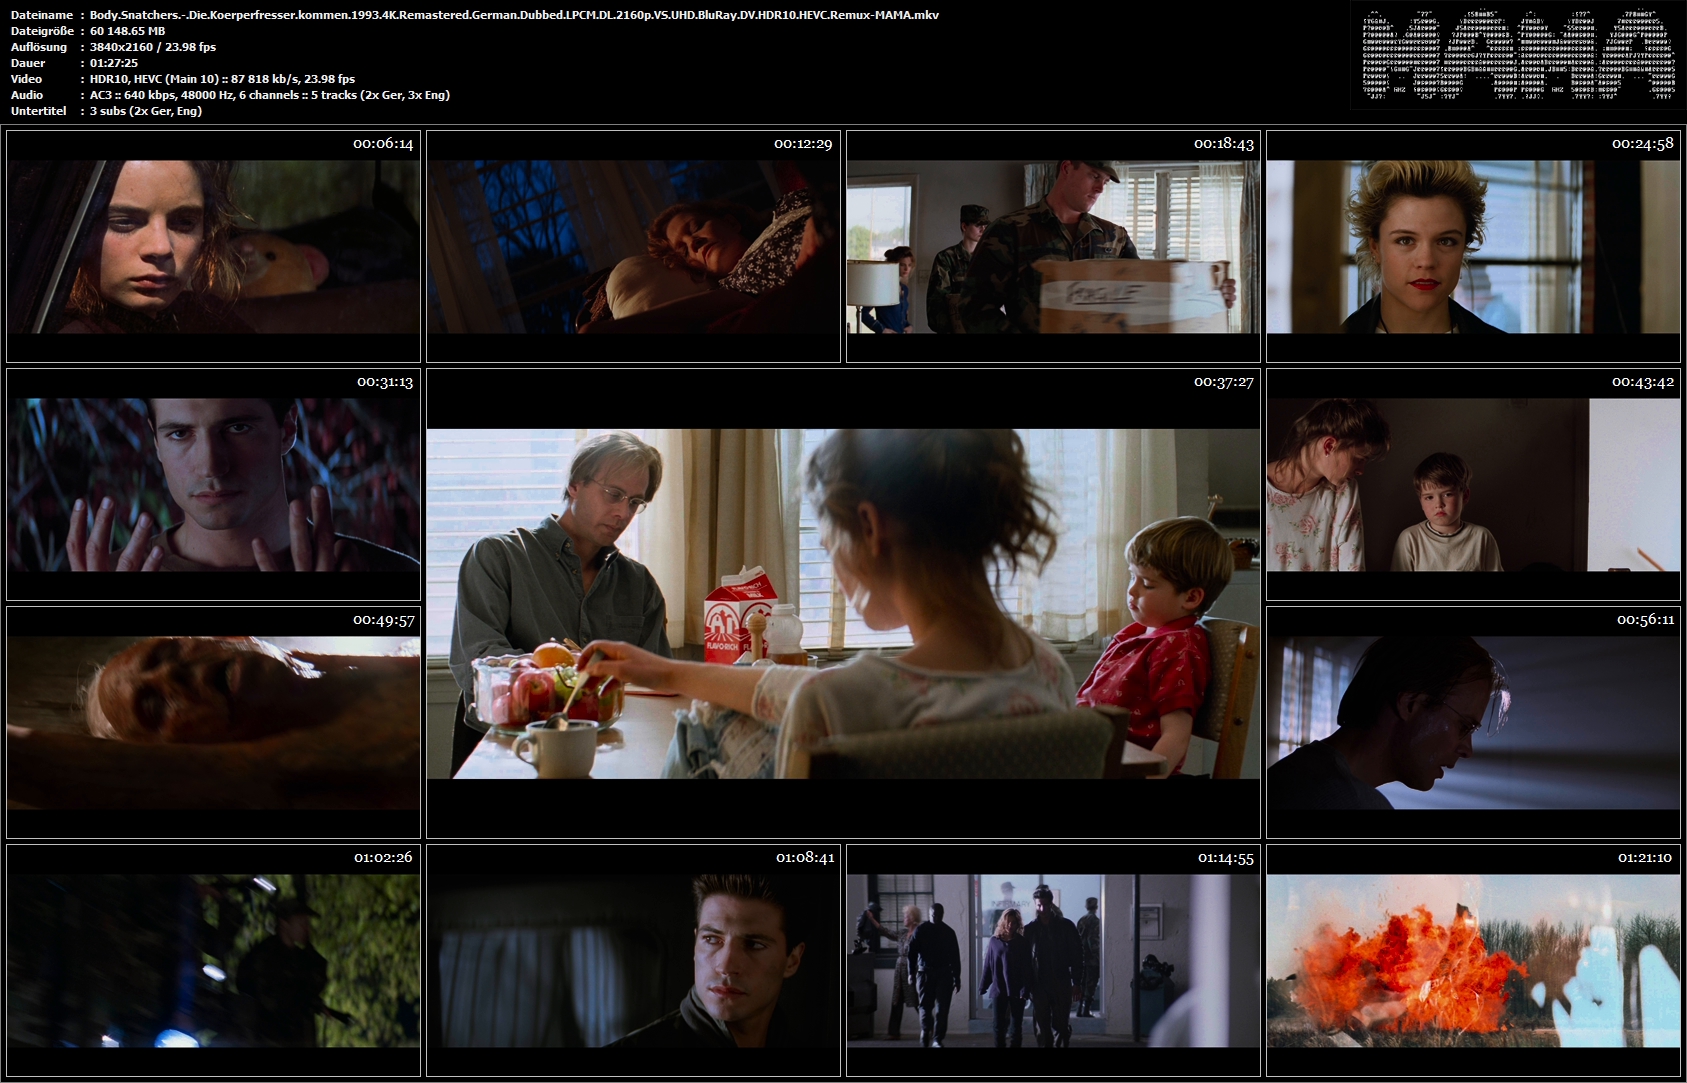
Task: Click the 'Video' label
Action: pos(27,79)
